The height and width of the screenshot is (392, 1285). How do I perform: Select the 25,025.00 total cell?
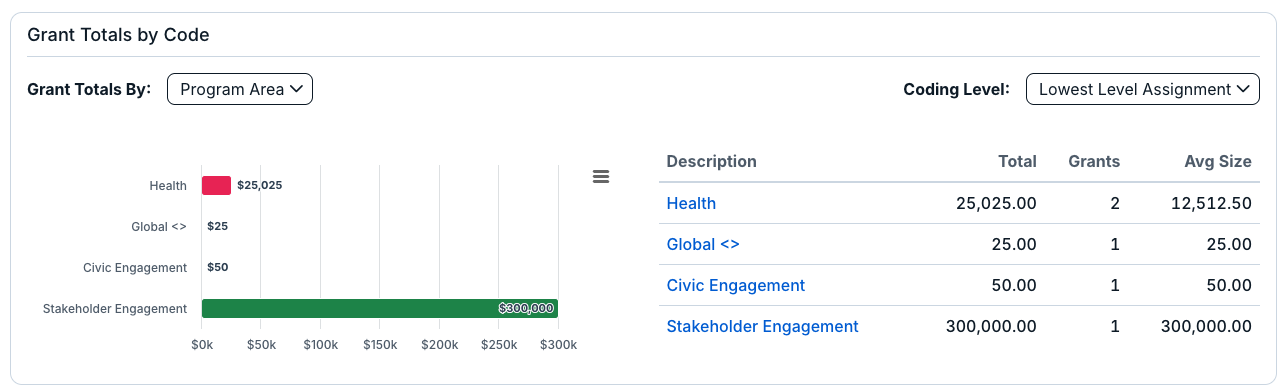[996, 203]
